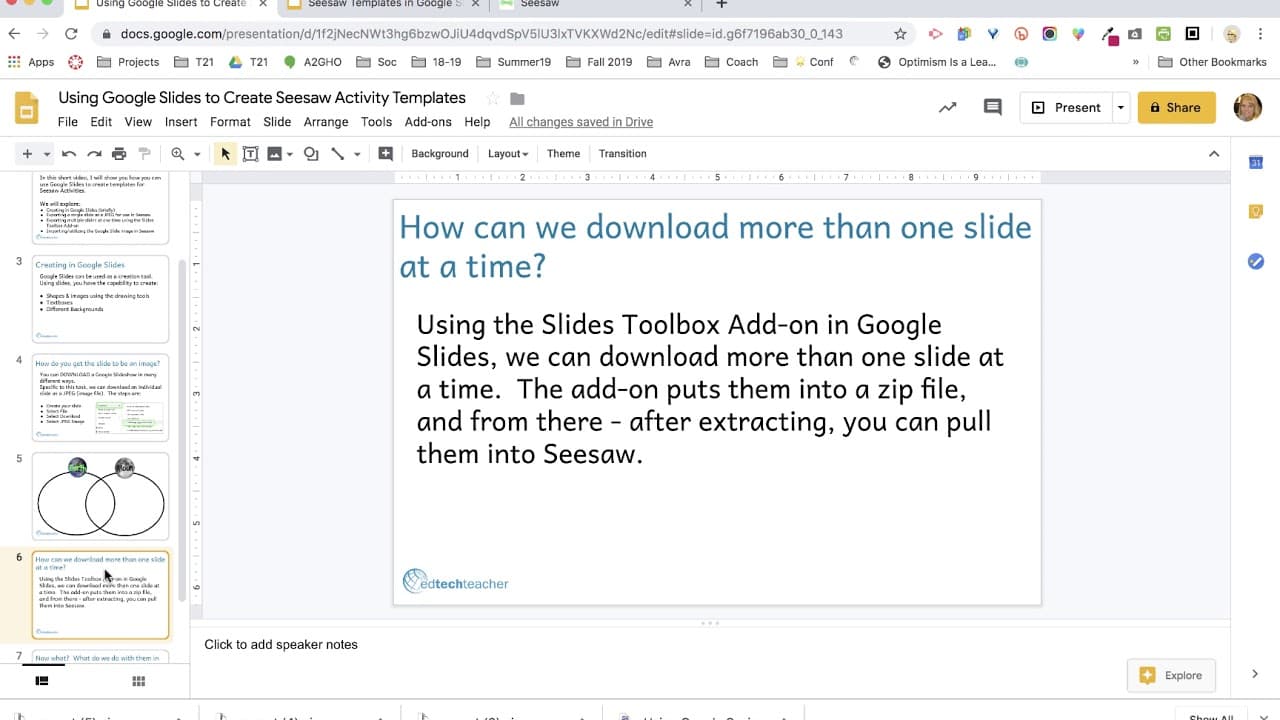
Task: Click the Add comment toolbar icon
Action: 385,154
